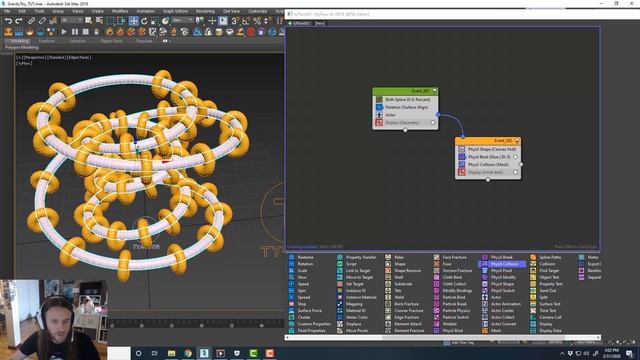Expand the Polygon Modeling panel
The height and width of the screenshot is (360, 640).
[22, 47]
